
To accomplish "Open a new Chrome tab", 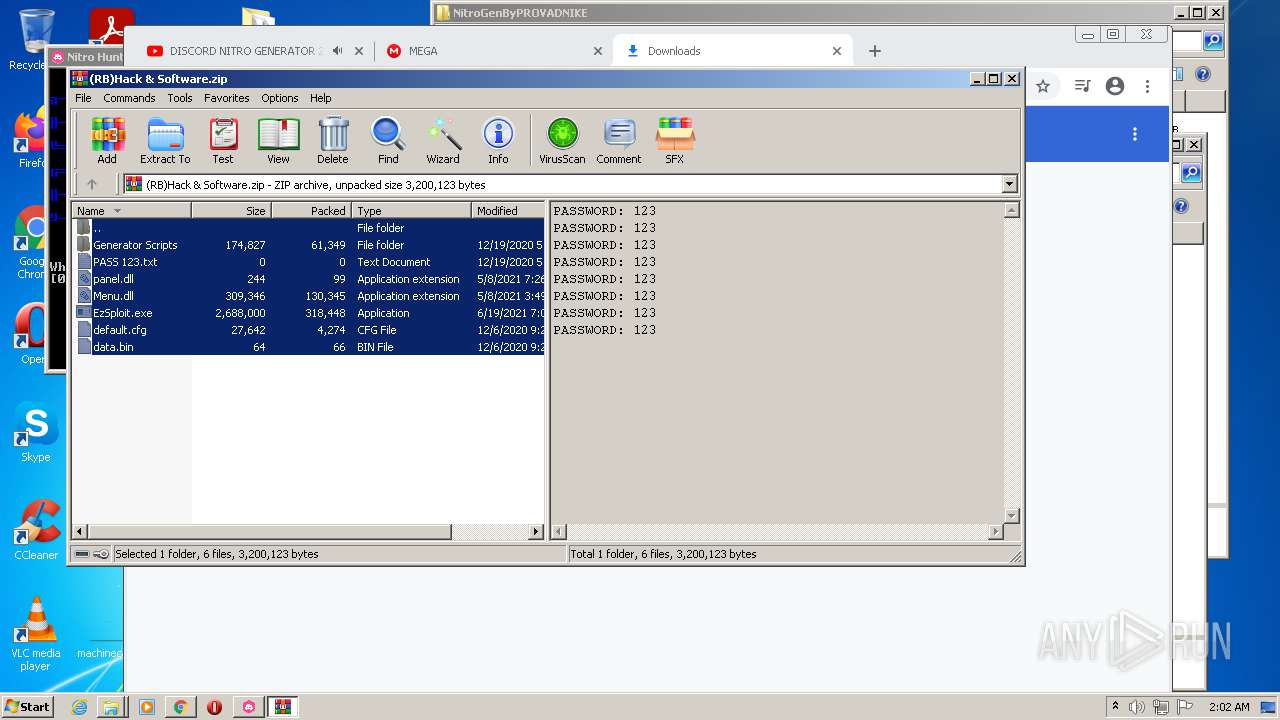I will point(875,51).
